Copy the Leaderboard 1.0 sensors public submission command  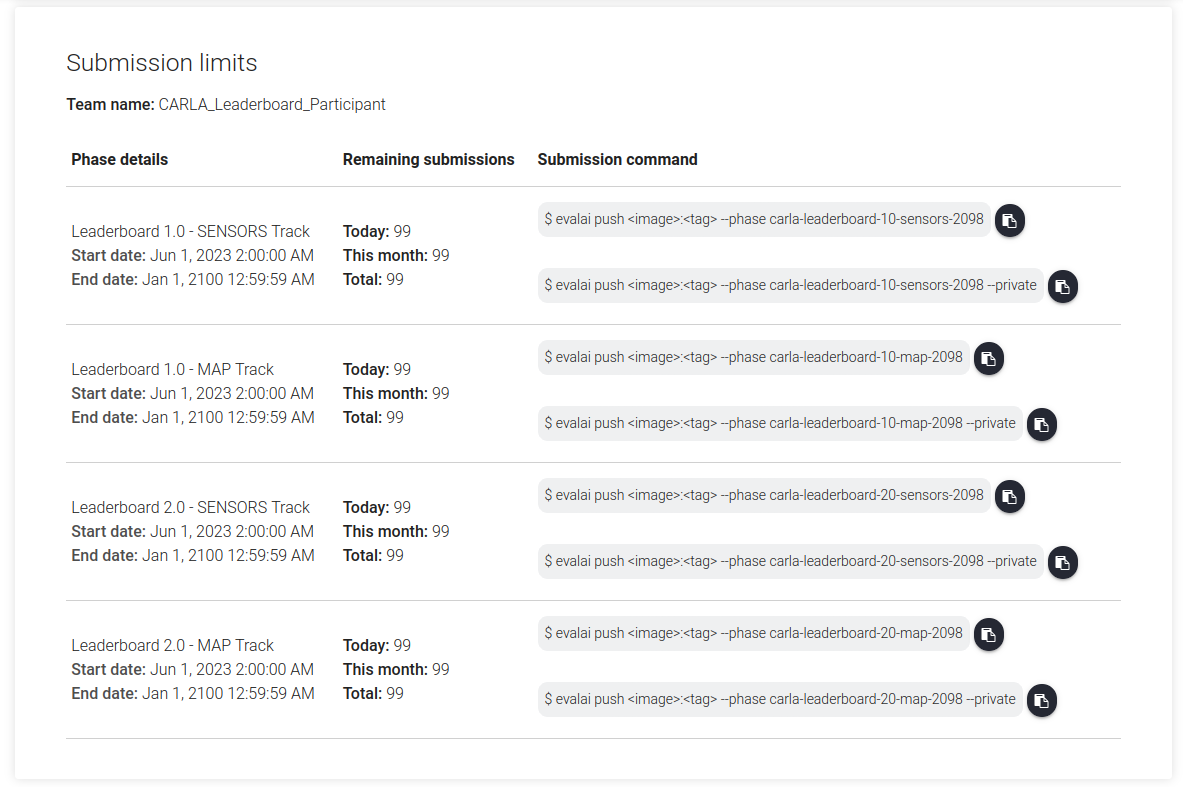[x=1009, y=221]
